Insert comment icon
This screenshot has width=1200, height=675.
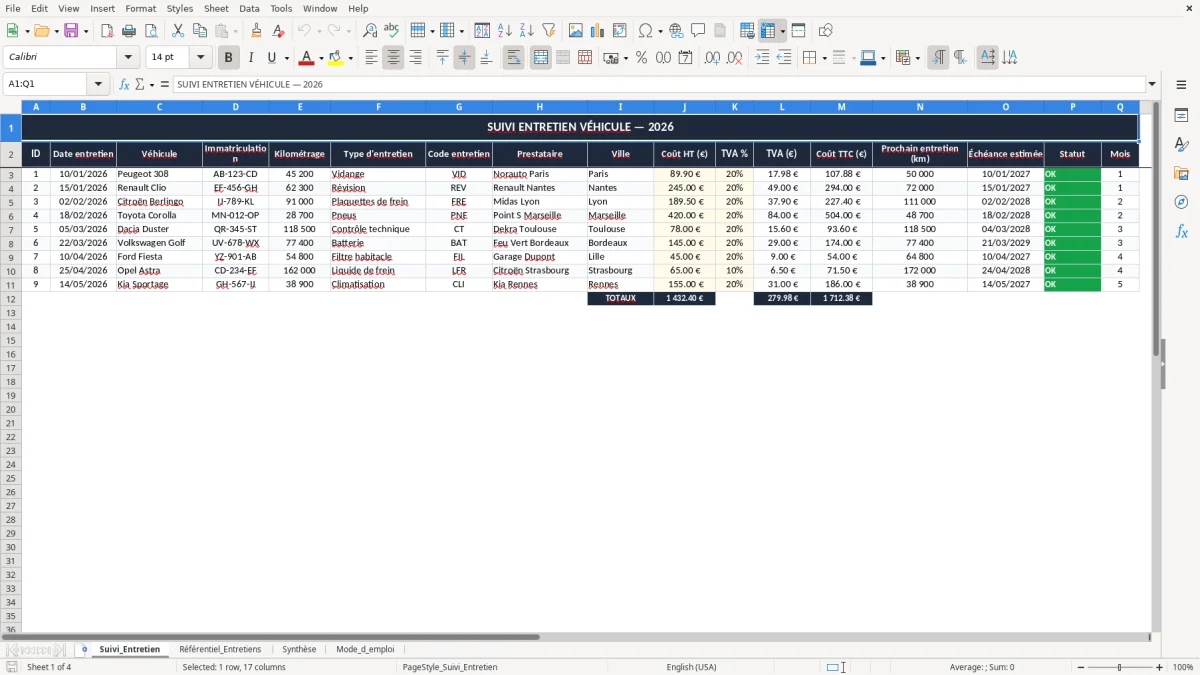(x=698, y=31)
